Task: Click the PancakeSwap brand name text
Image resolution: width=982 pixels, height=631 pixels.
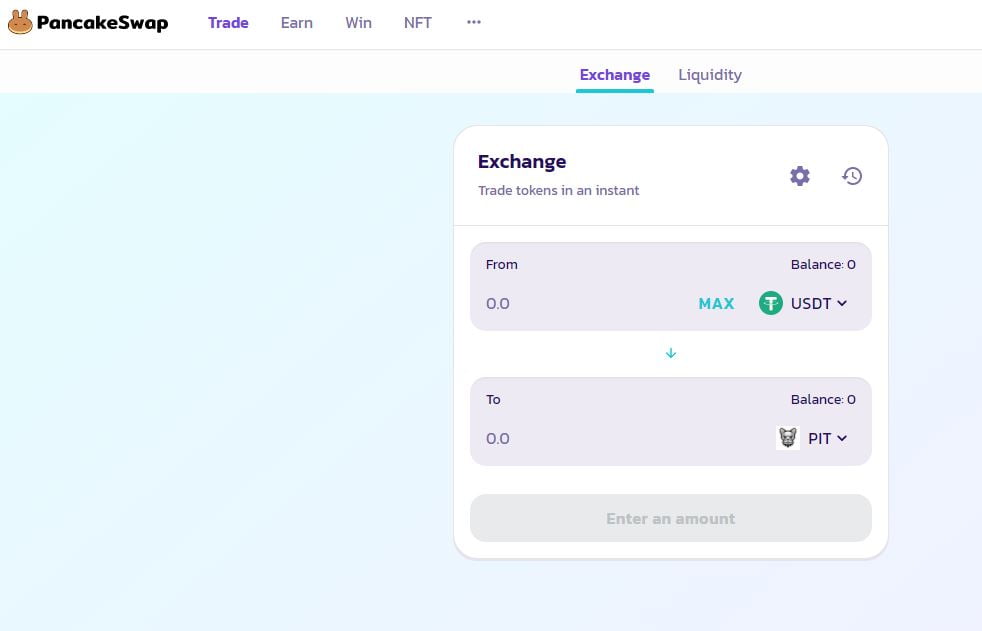Action: (102, 22)
